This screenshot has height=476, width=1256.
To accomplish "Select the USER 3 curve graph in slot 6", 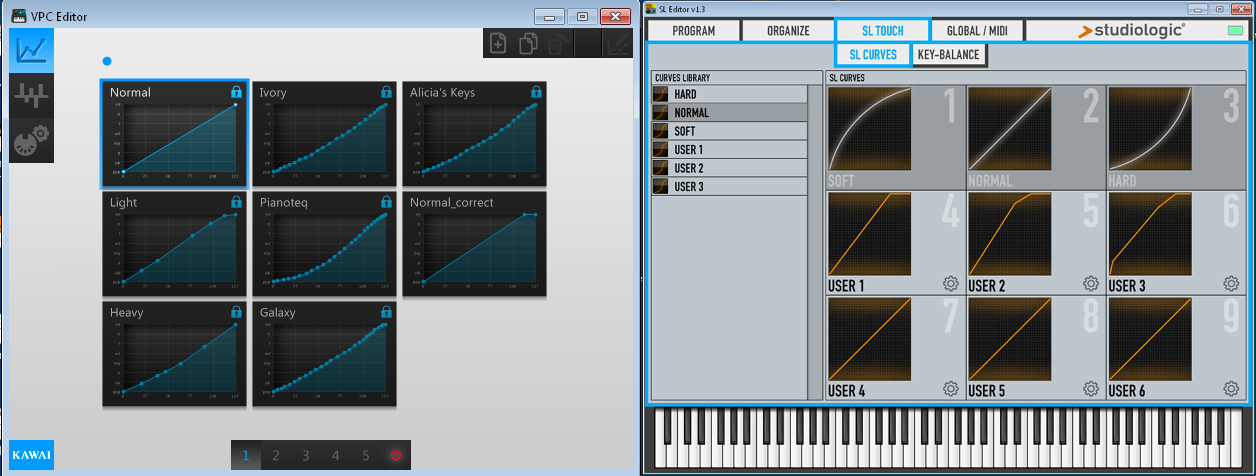I will point(1150,235).
